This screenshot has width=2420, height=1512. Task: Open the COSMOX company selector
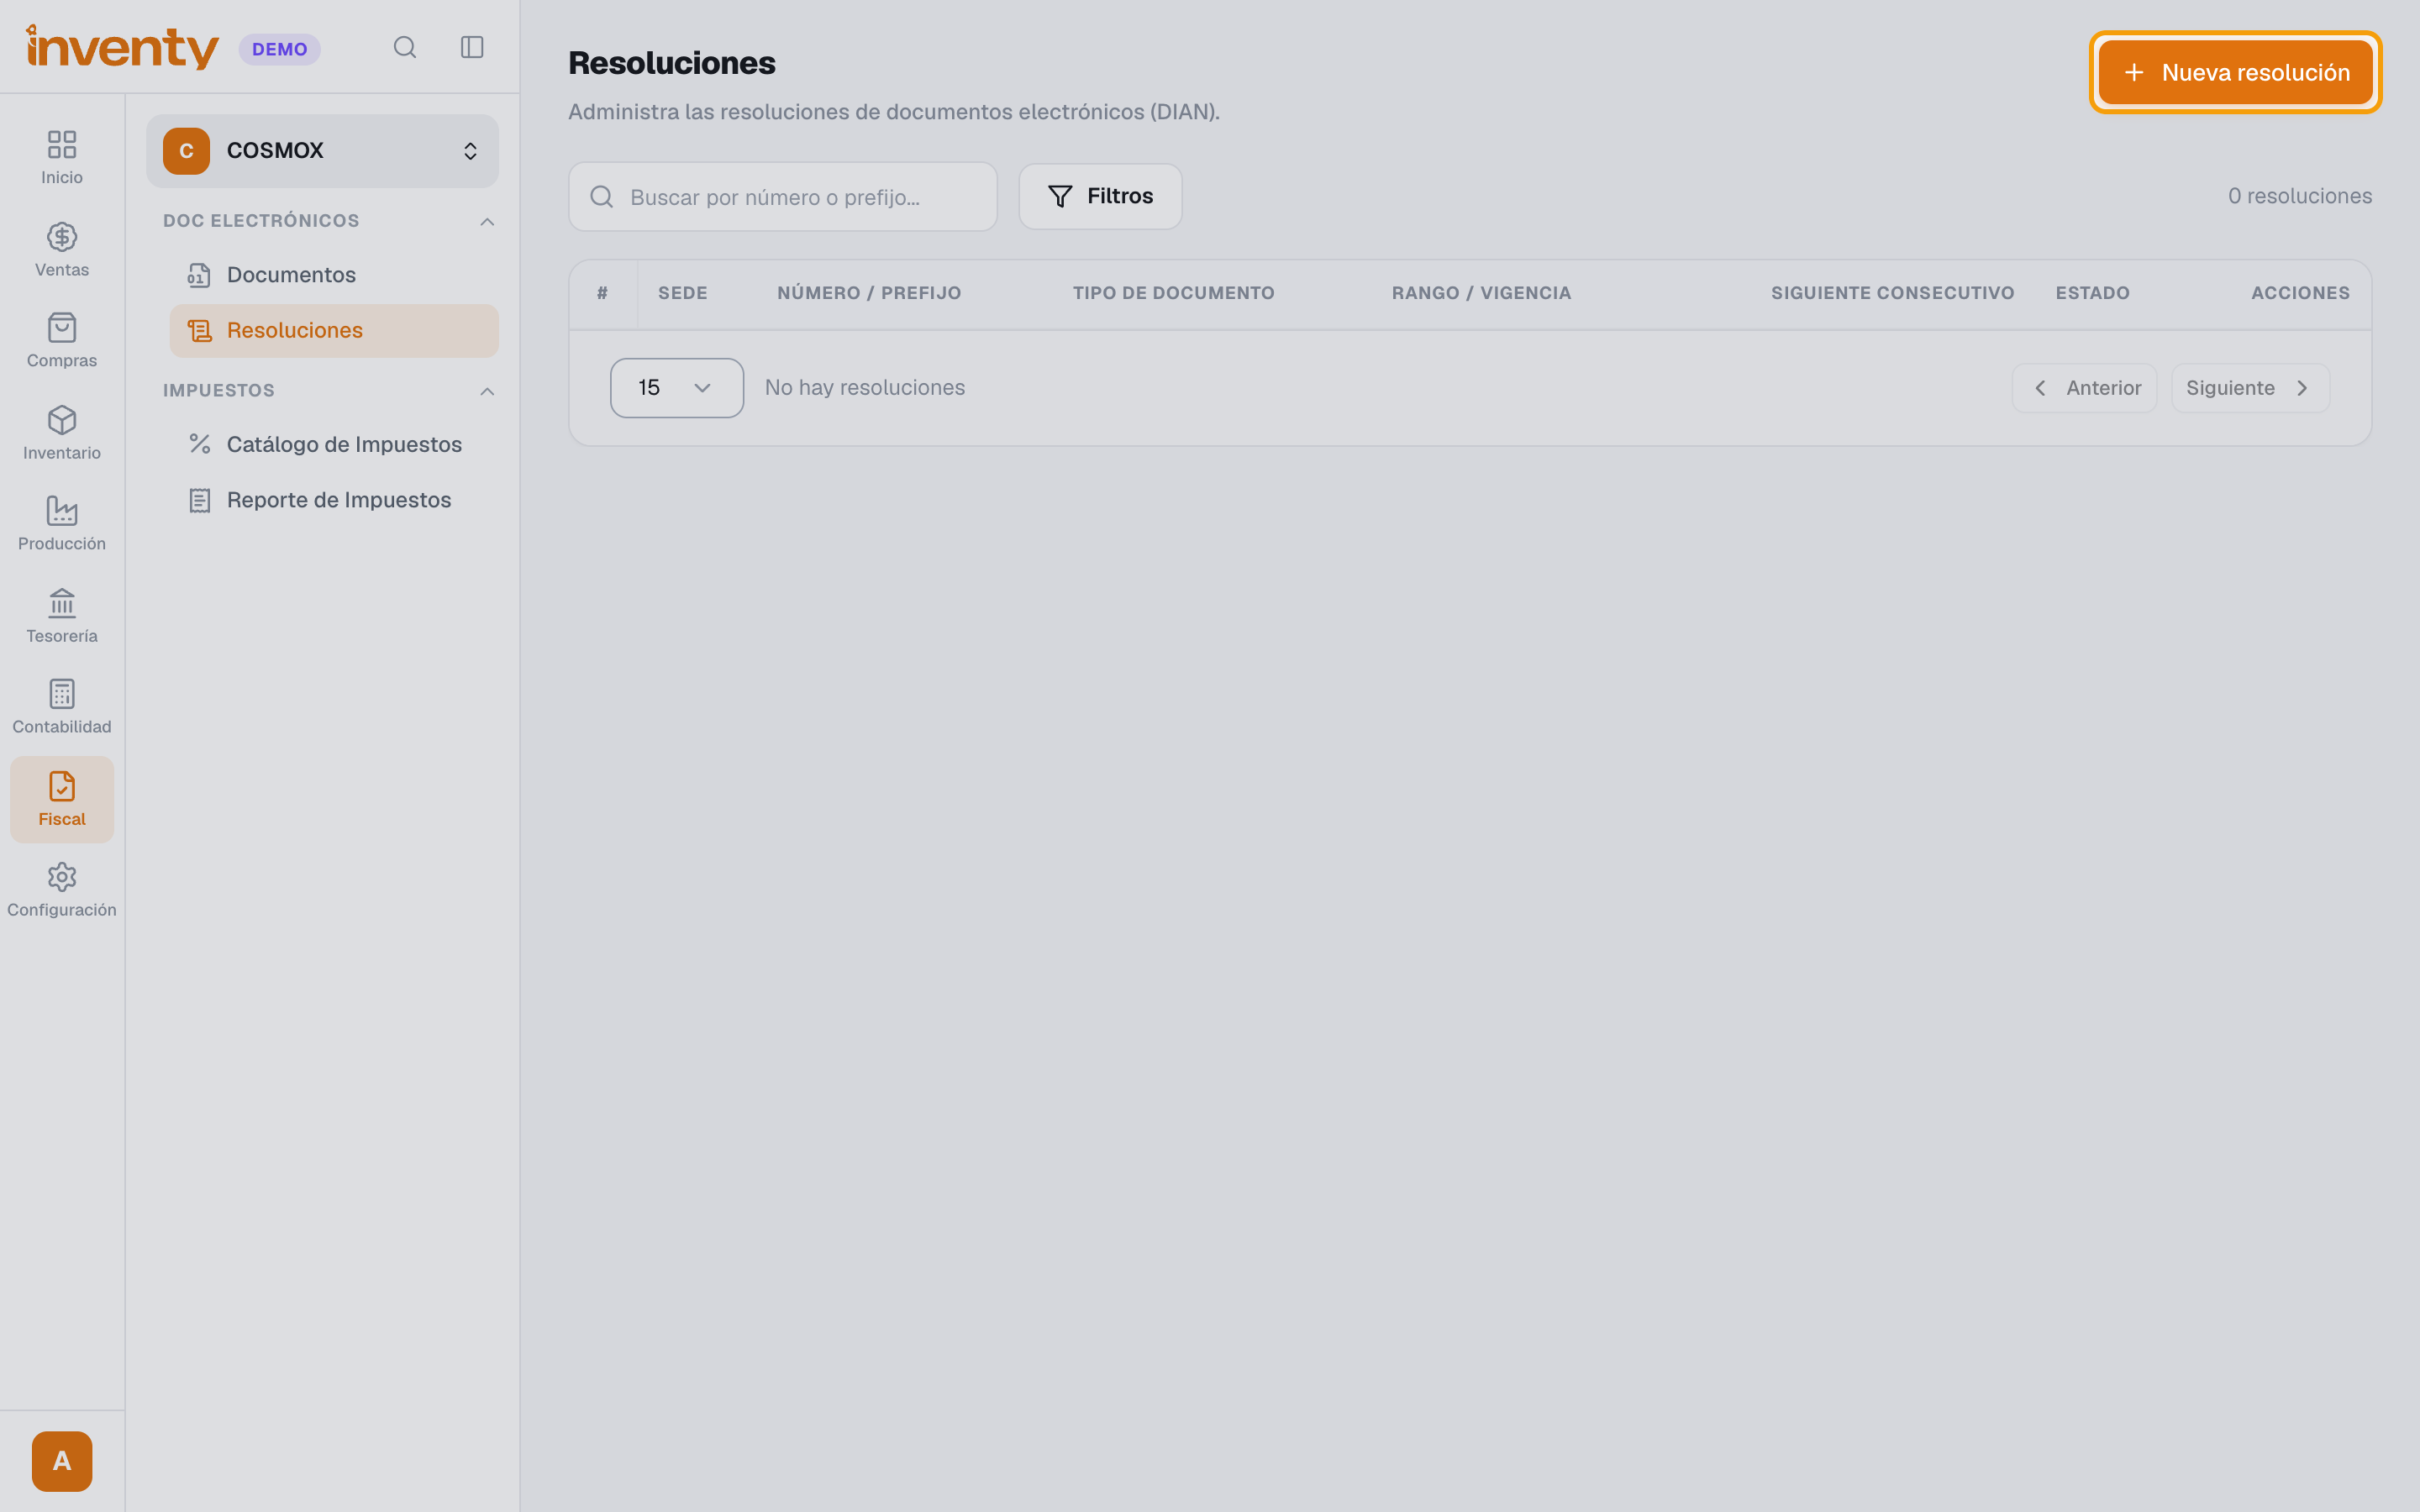tap(322, 151)
